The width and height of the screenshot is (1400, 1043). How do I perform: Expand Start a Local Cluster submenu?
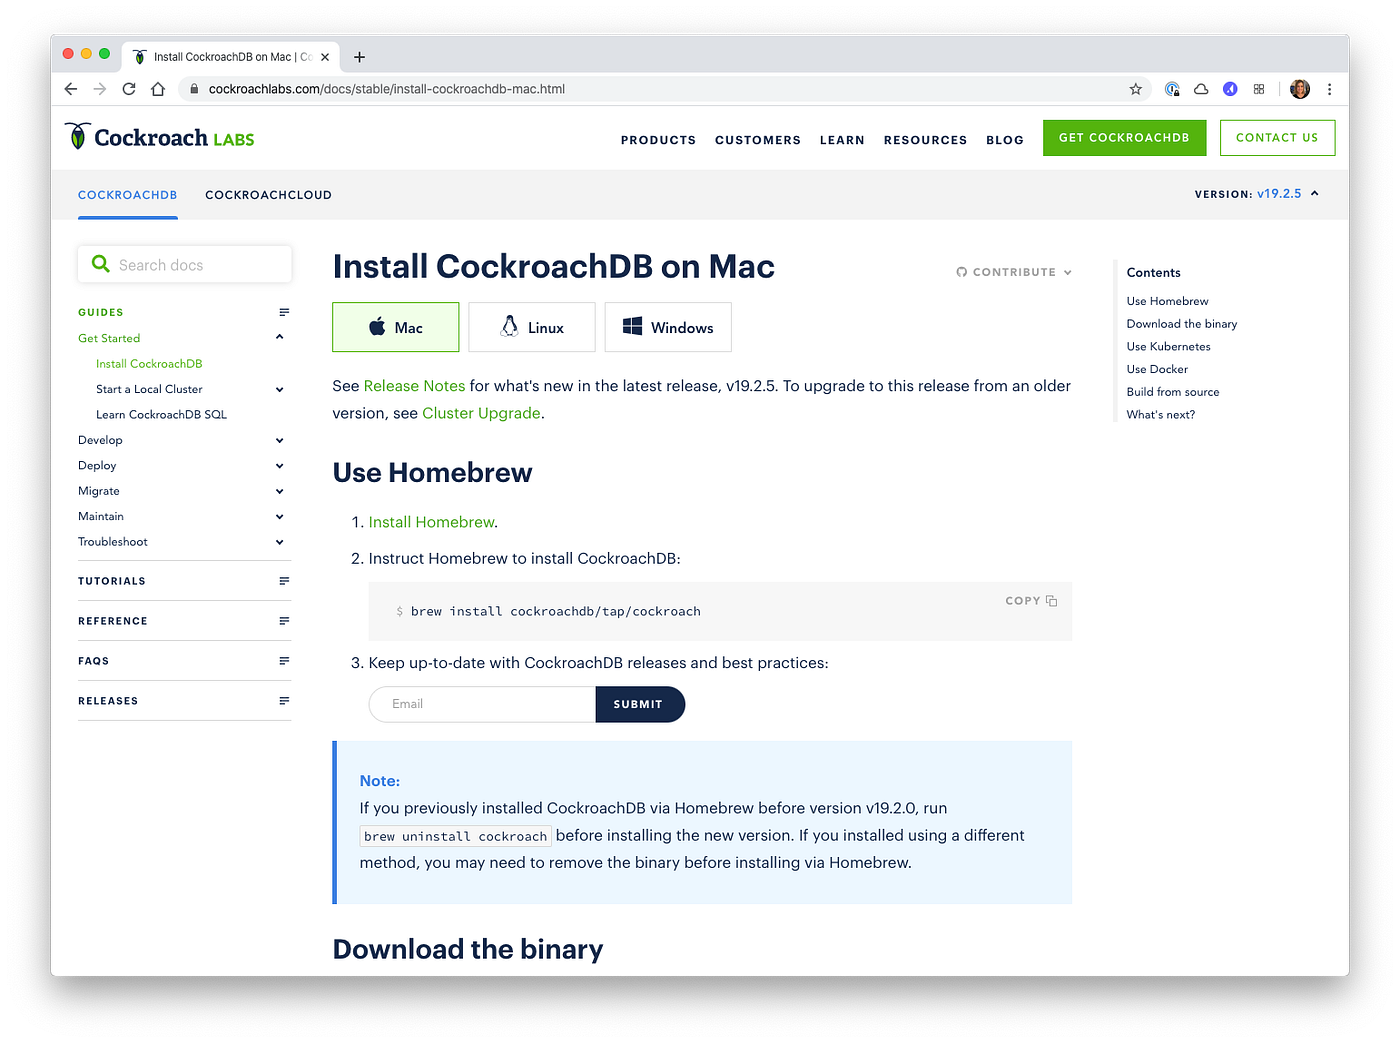(280, 389)
